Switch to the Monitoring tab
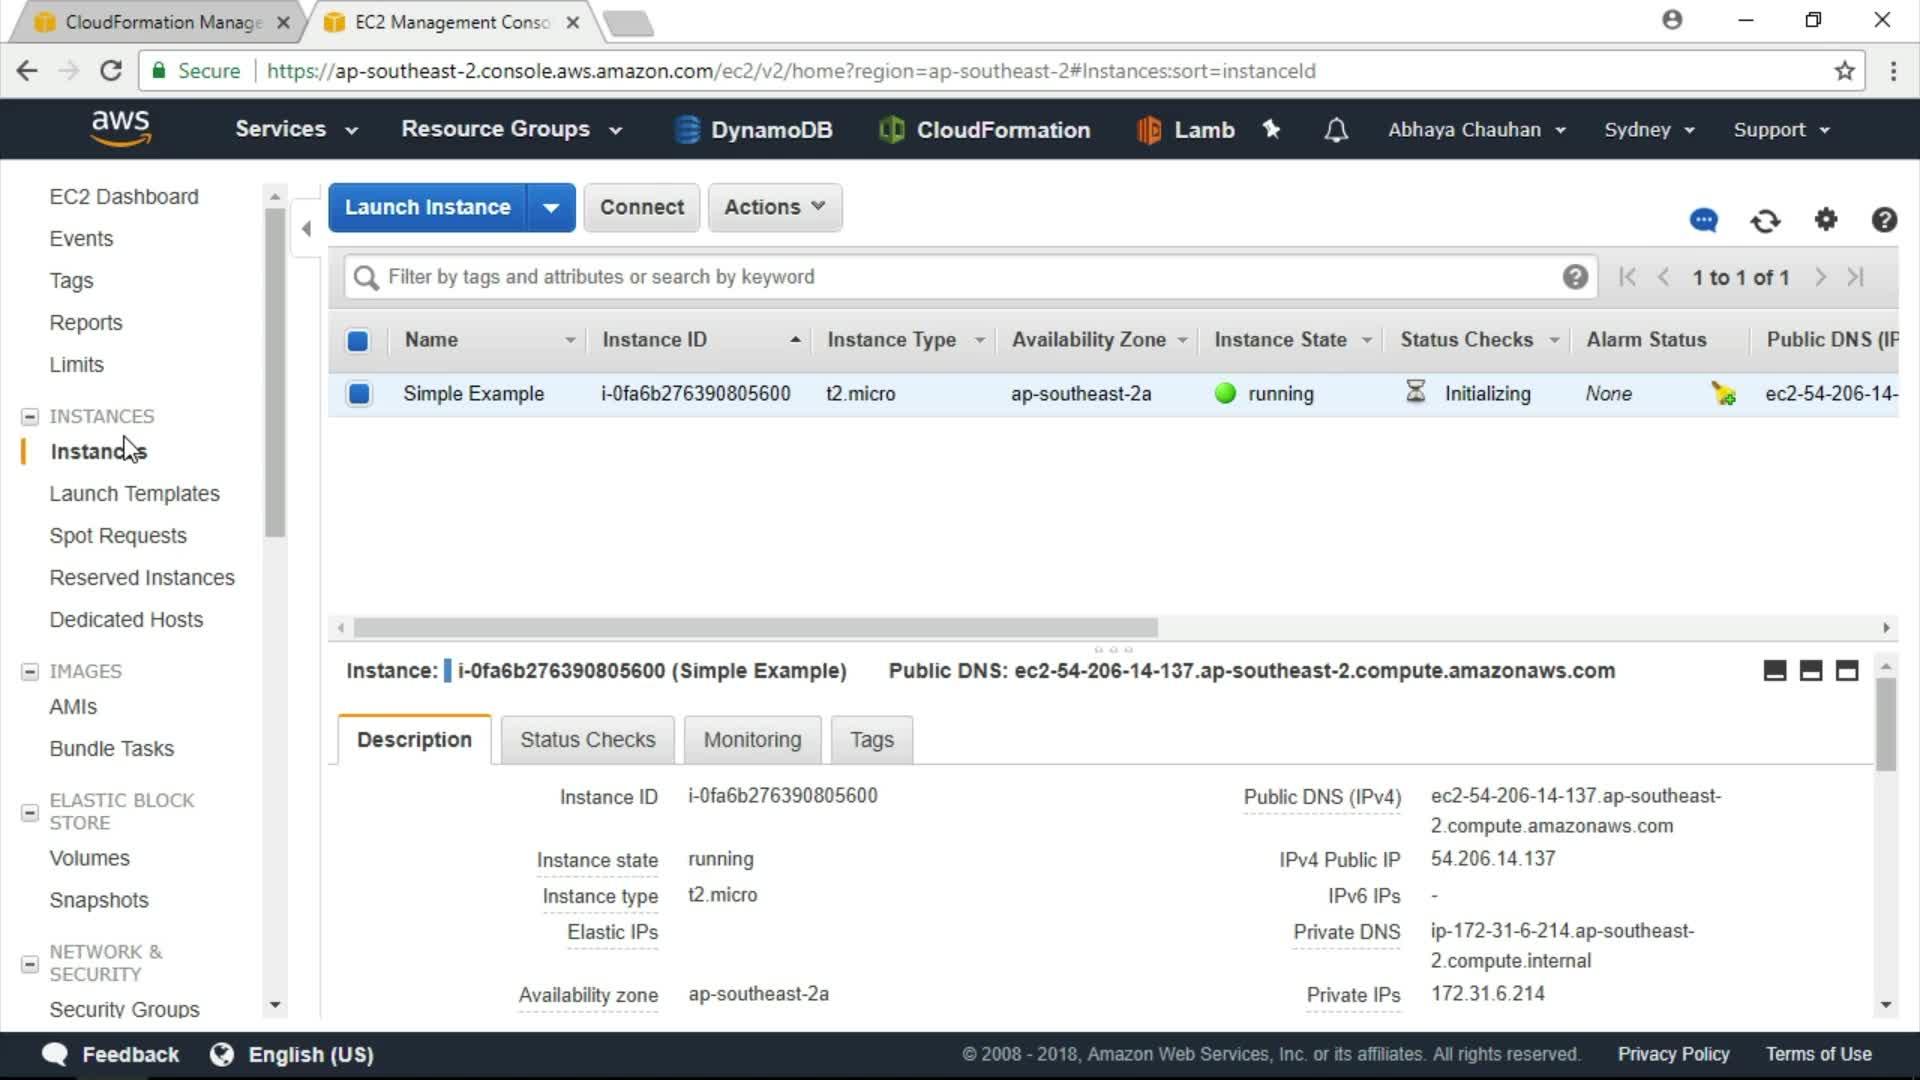1920x1080 pixels. pyautogui.click(x=752, y=740)
